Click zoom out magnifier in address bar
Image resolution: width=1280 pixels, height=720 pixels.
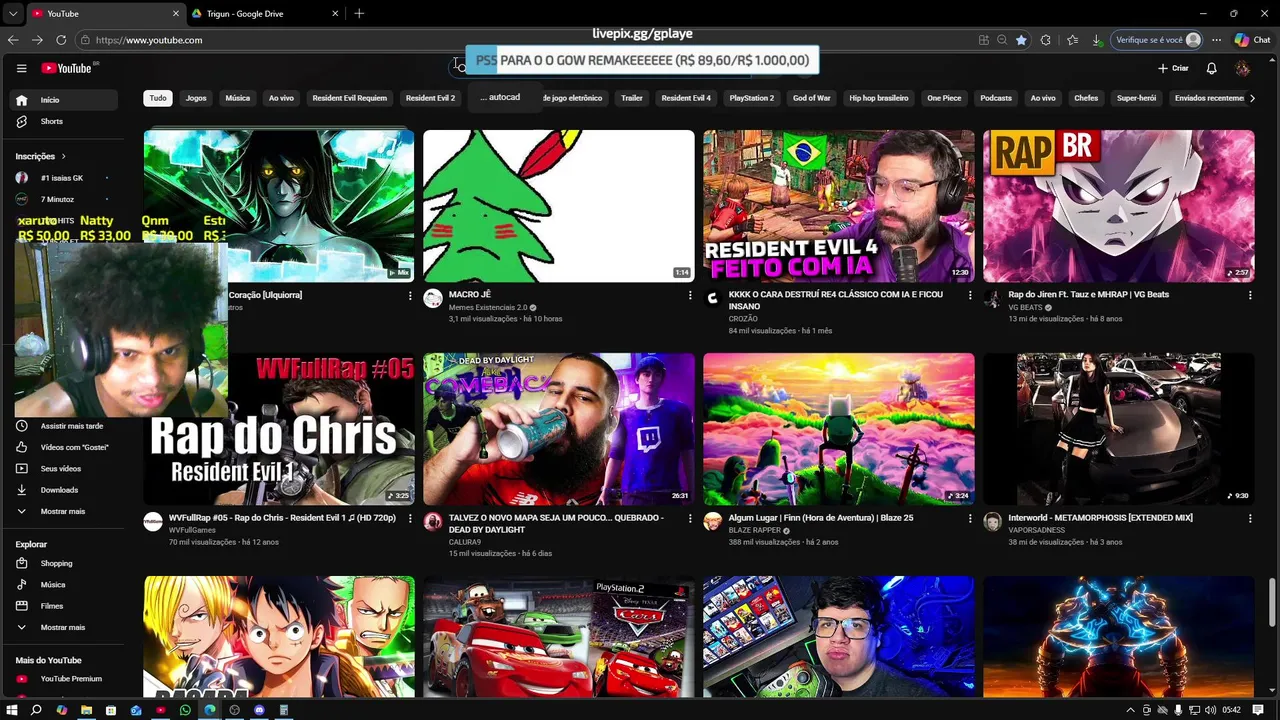[1002, 40]
